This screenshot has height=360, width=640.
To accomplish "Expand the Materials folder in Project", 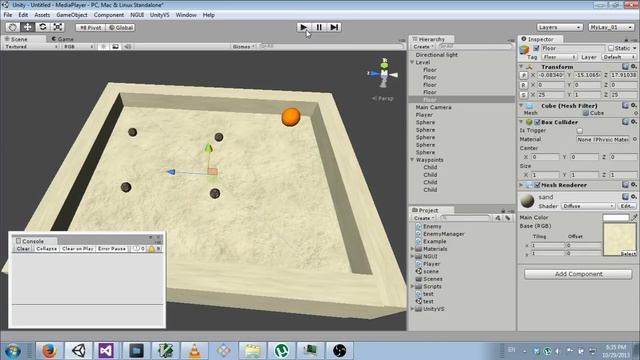I will coord(412,249).
